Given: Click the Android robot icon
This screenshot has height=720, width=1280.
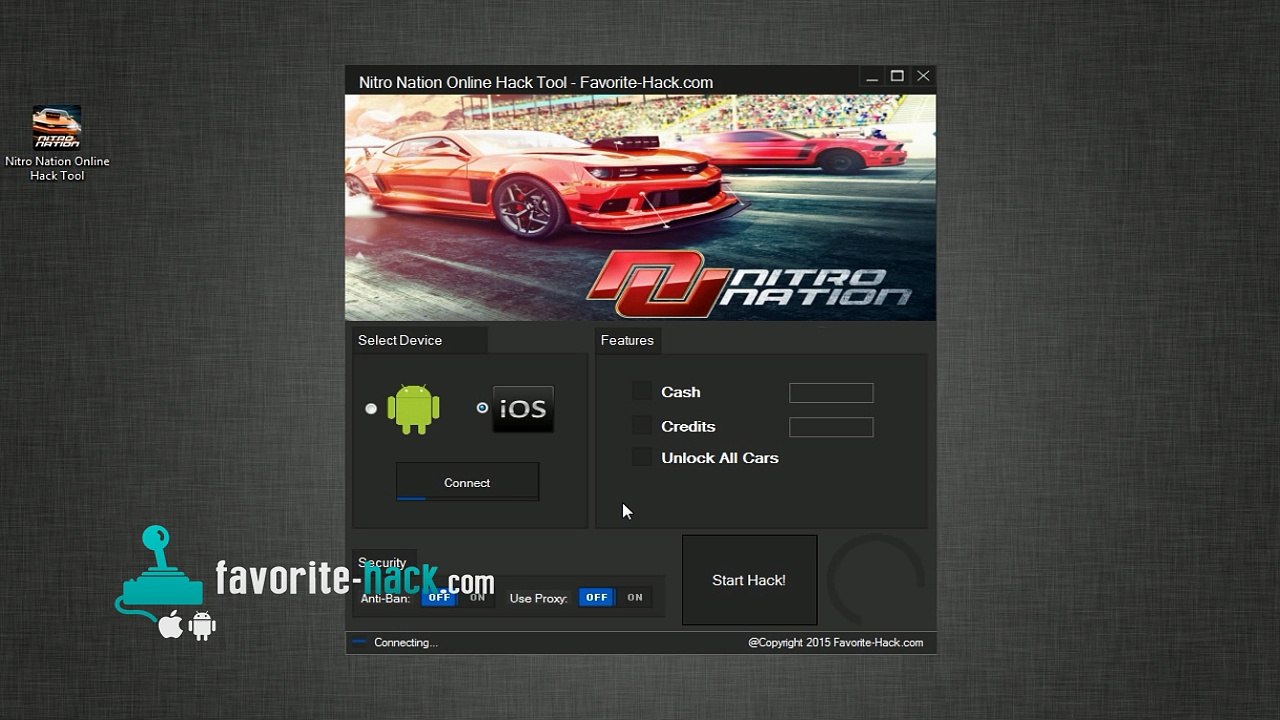Looking at the screenshot, I should 414,408.
